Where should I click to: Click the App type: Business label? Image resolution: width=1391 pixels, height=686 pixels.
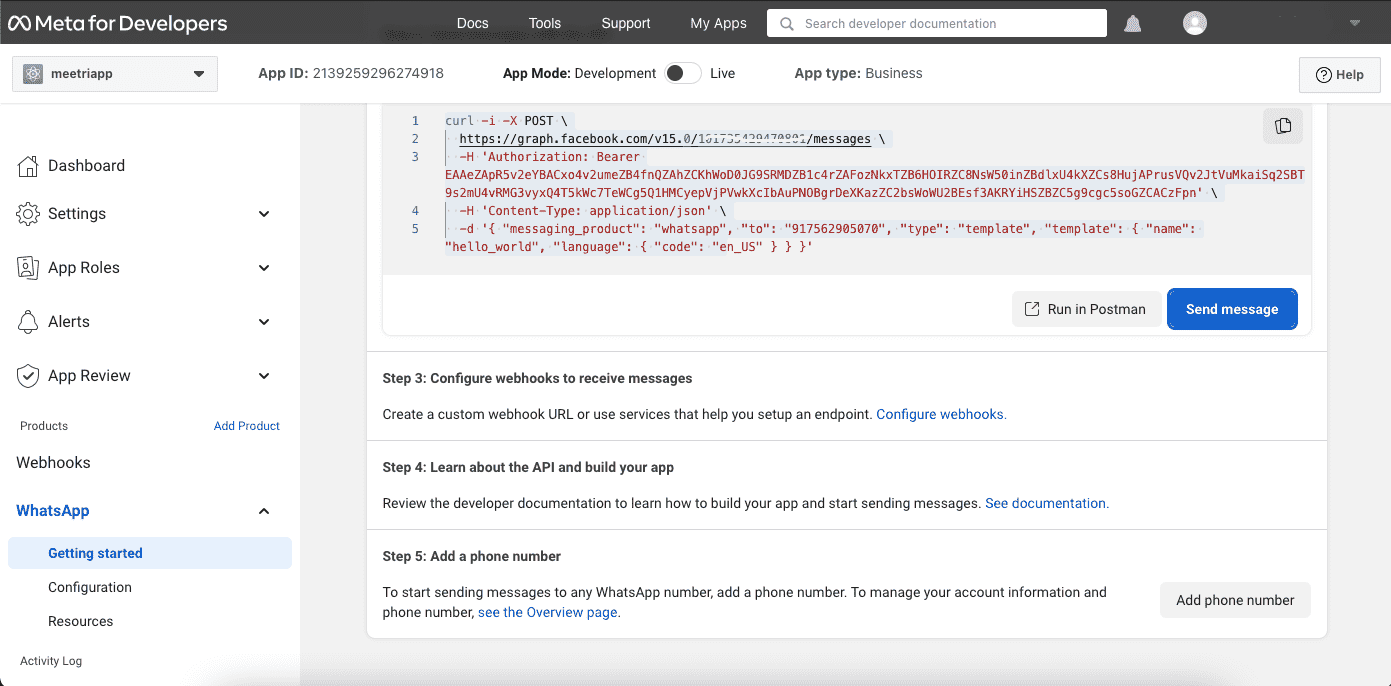858,73
